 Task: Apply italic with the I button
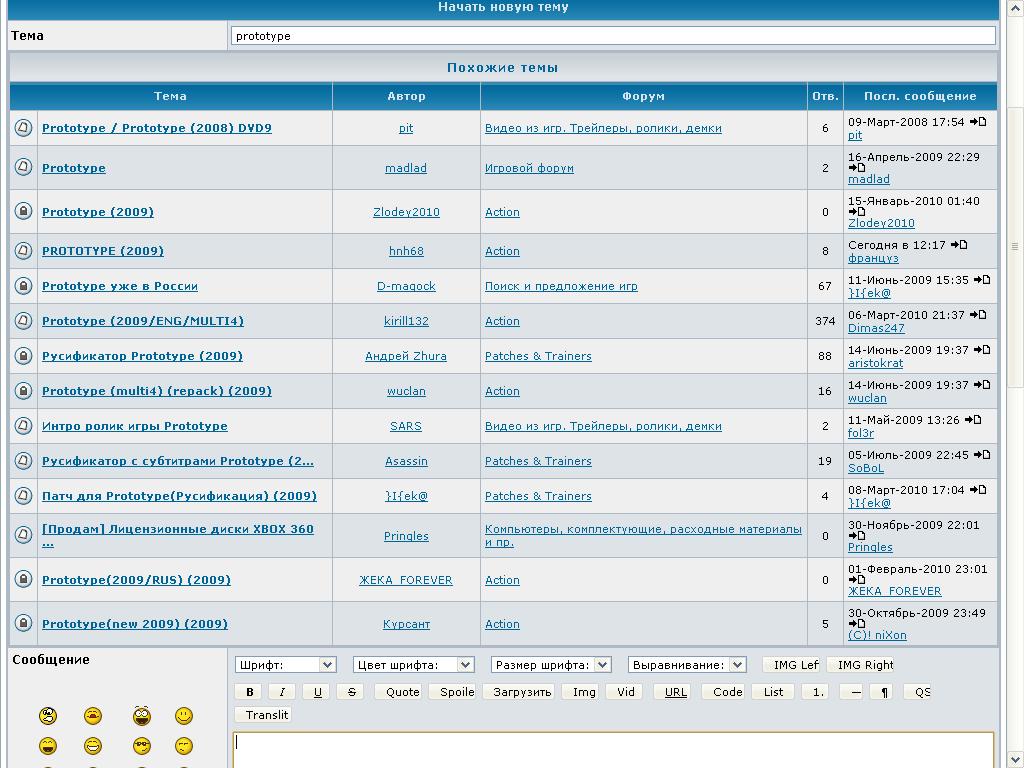click(x=282, y=691)
